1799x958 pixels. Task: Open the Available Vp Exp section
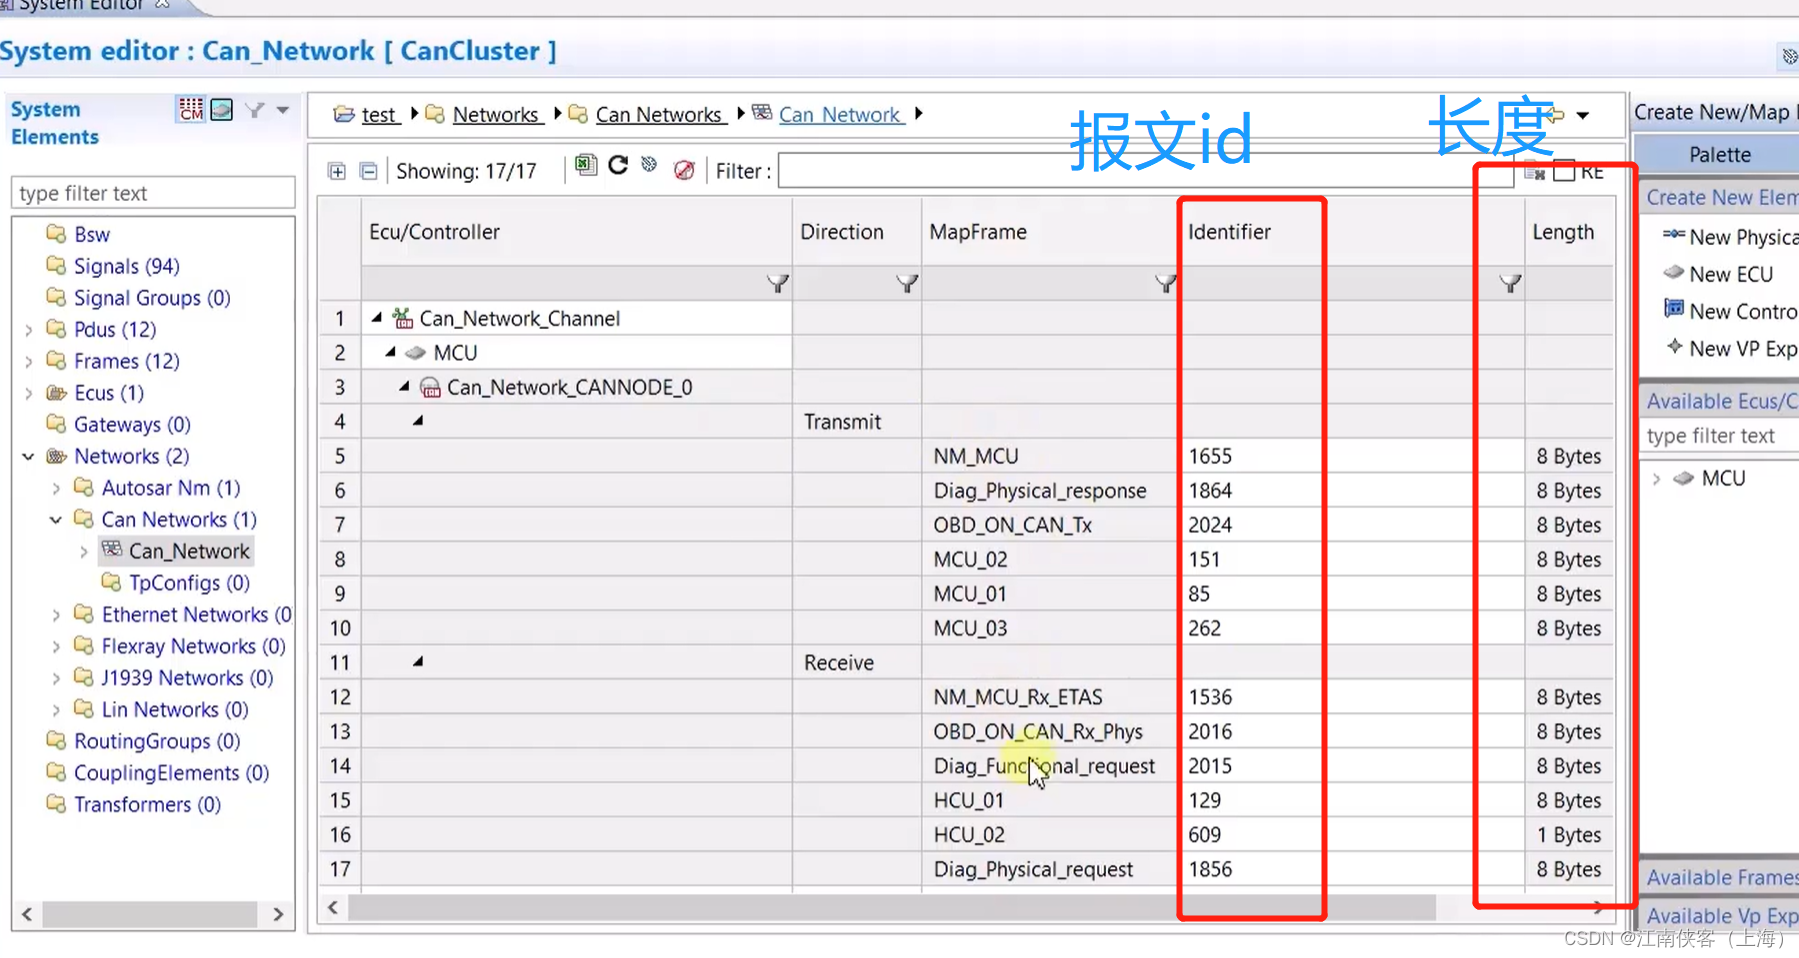(1721, 916)
